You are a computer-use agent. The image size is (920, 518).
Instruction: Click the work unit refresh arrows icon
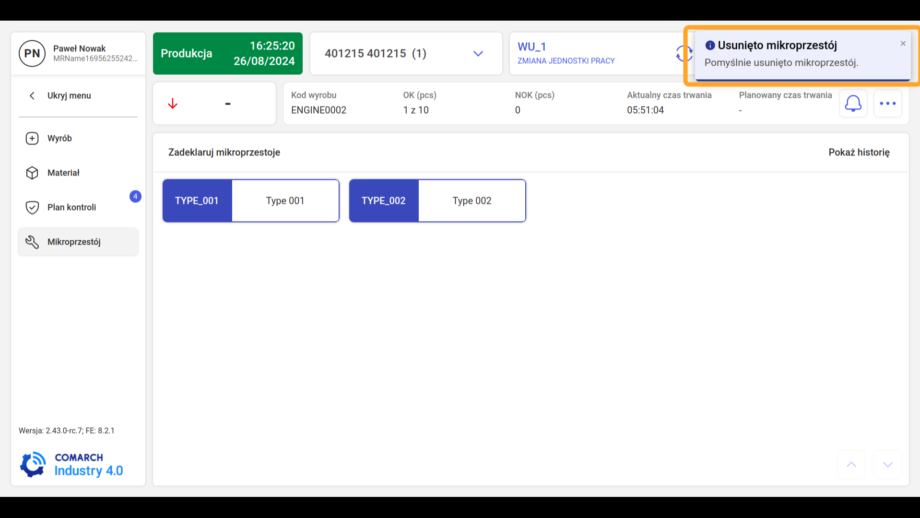(683, 53)
